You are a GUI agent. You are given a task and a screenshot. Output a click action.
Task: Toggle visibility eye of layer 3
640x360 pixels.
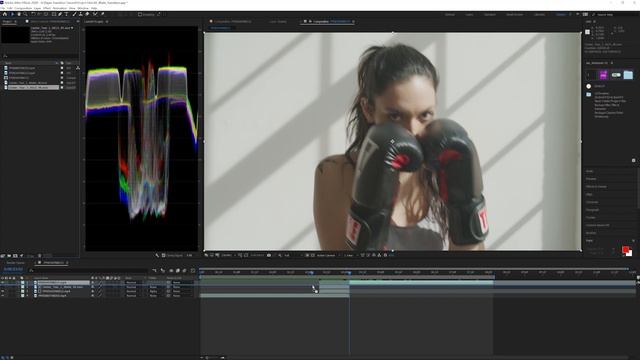click(2, 291)
